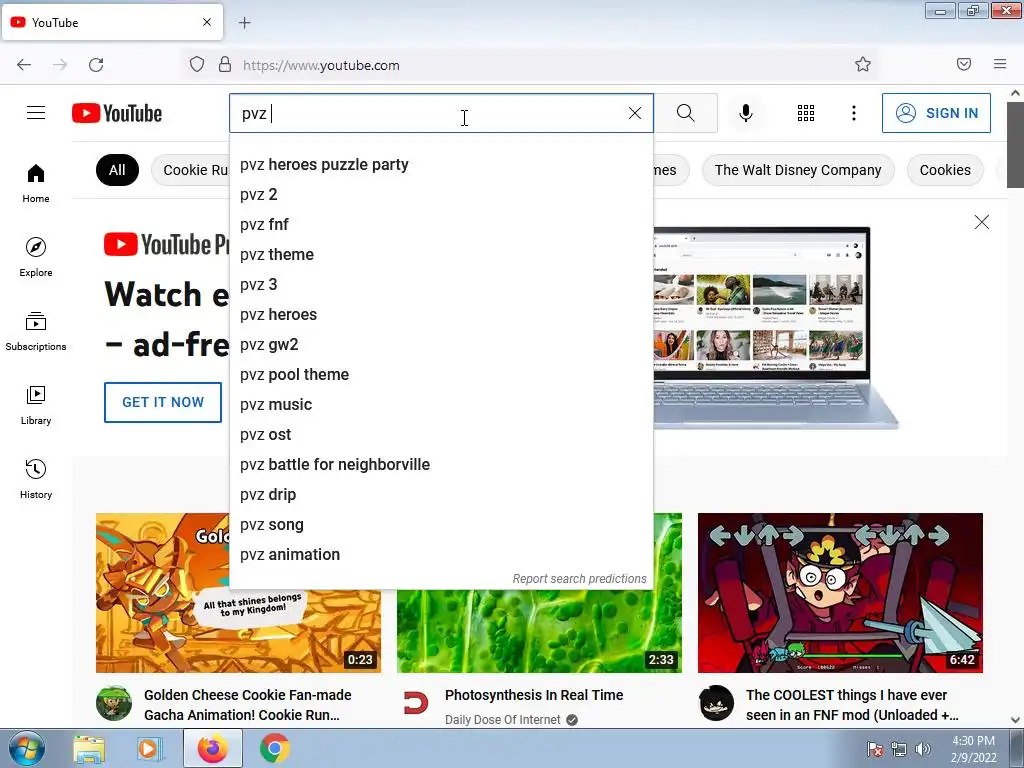Screen dimensions: 1024x768
Task: Open Windows Explorer from the taskbar
Action: coord(89,748)
